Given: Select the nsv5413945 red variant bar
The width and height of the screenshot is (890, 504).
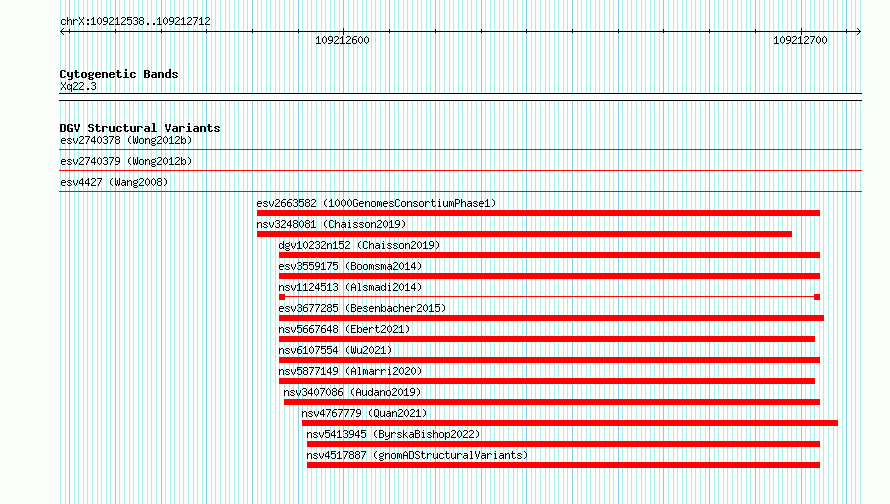Looking at the screenshot, I should click(x=564, y=444).
